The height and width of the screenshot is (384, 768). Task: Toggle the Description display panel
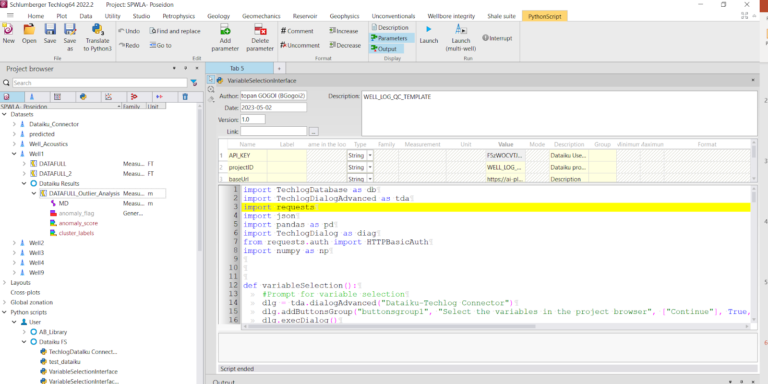point(390,27)
